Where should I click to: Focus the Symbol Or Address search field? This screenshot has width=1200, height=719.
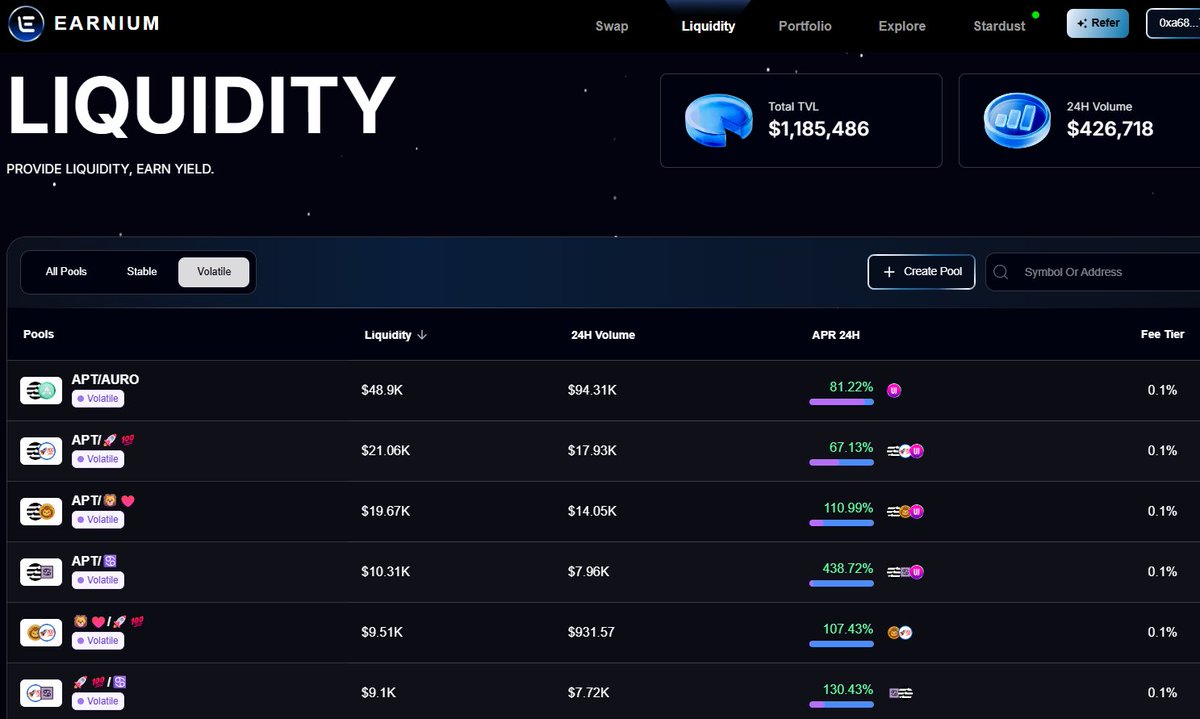coord(1093,272)
